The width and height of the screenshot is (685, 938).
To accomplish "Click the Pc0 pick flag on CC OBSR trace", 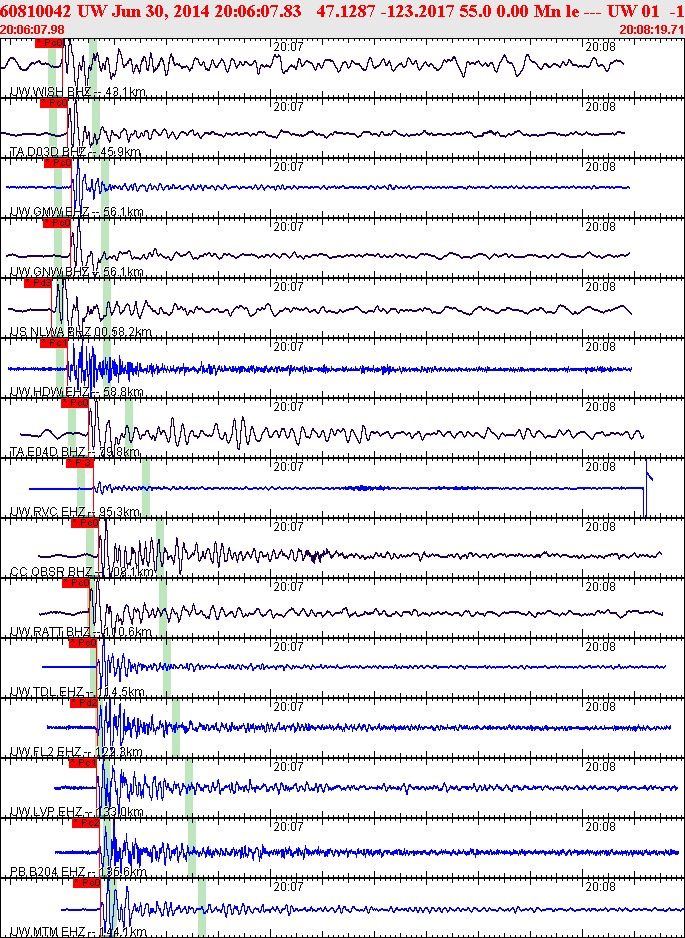I will [85, 523].
